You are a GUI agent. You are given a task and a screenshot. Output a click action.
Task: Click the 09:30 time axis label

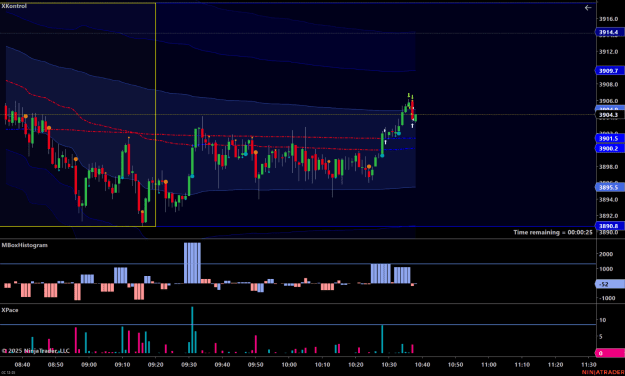(x=189, y=364)
